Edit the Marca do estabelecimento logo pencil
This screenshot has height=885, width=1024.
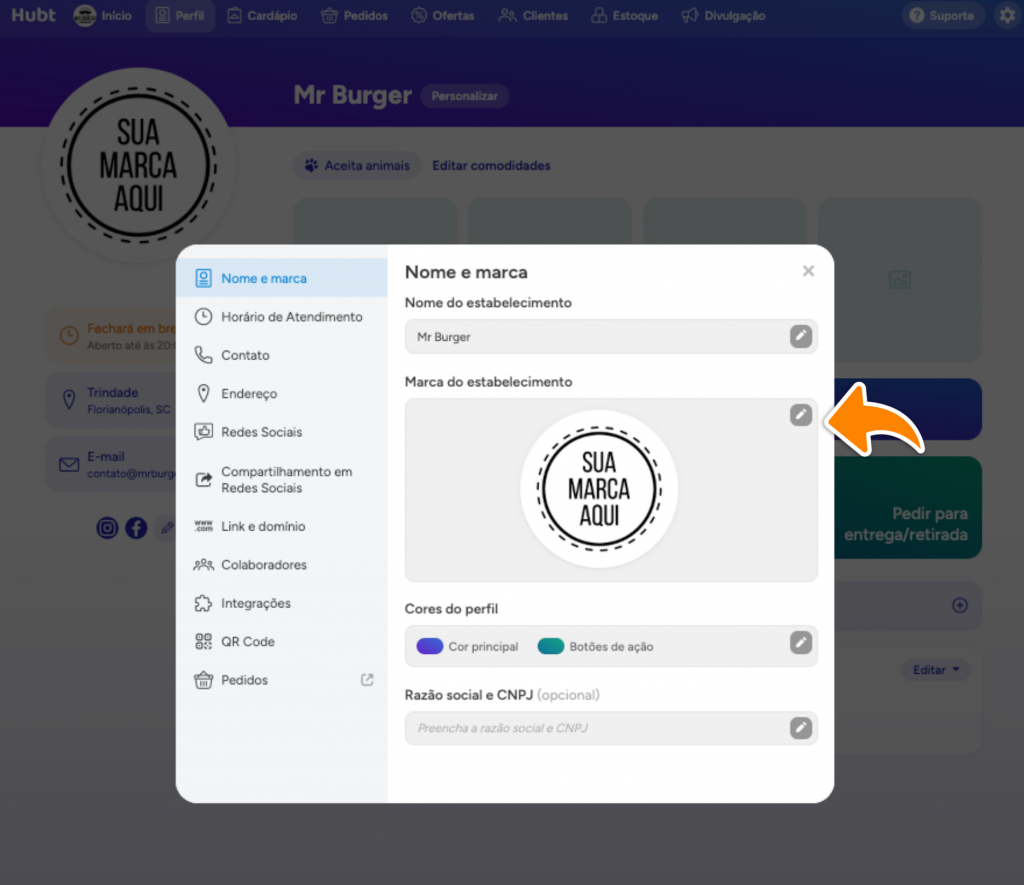click(x=801, y=415)
